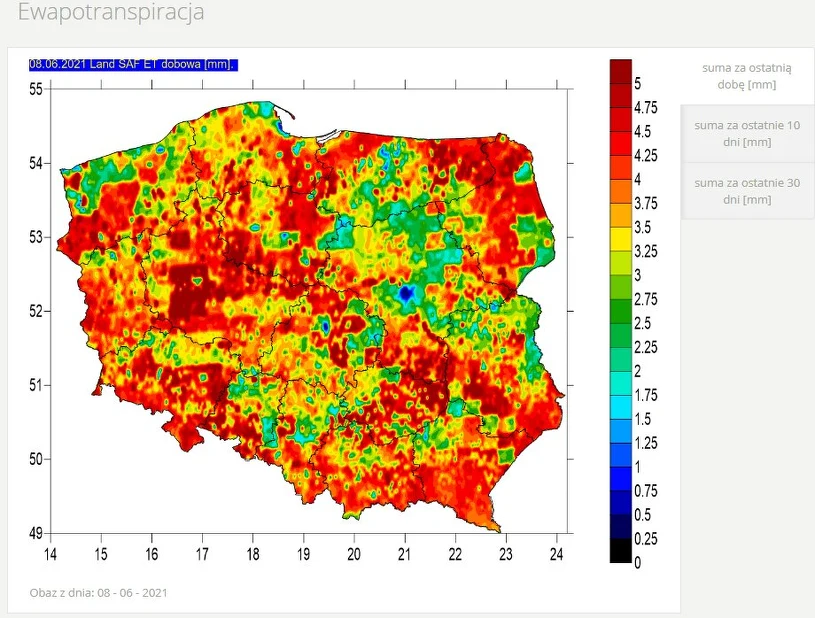Click the 'Ewapotranspiracja' page heading
The image size is (815, 618).
[111, 13]
